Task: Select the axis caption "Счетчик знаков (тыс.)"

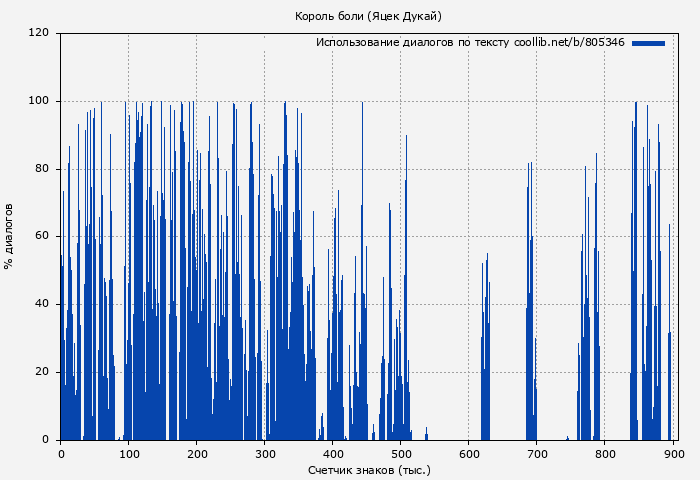Action: point(368,469)
